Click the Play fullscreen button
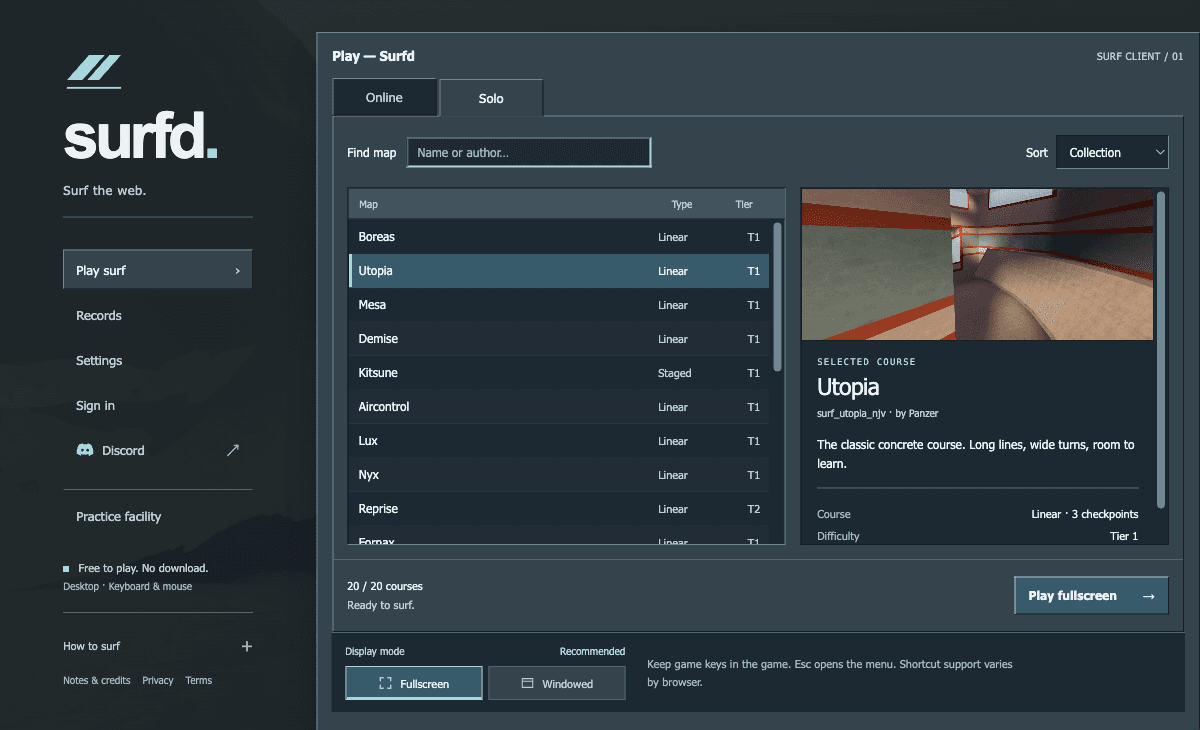The image size is (1200, 730). click(x=1091, y=595)
